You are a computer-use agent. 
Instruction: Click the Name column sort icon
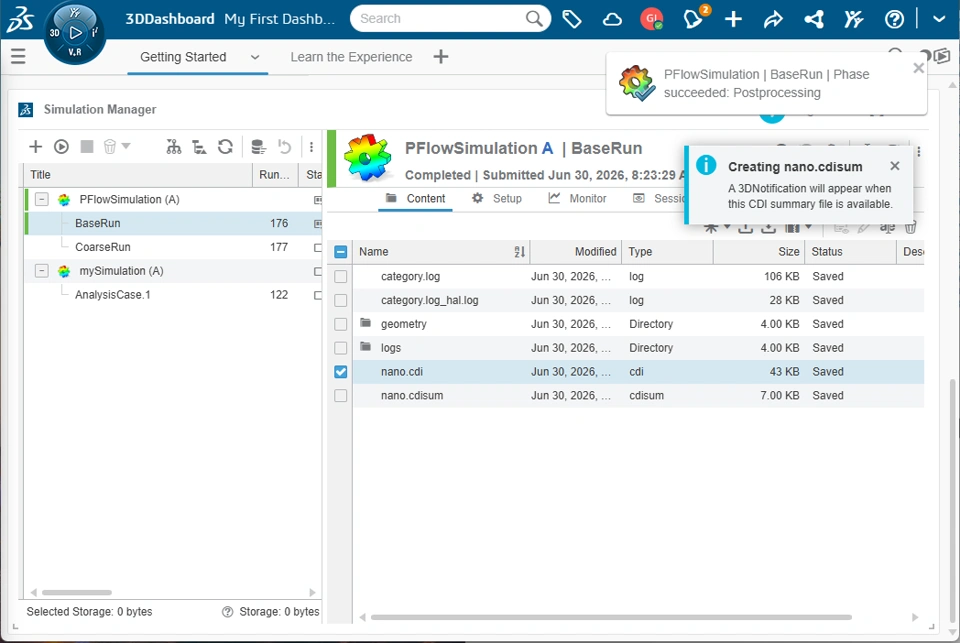[519, 252]
